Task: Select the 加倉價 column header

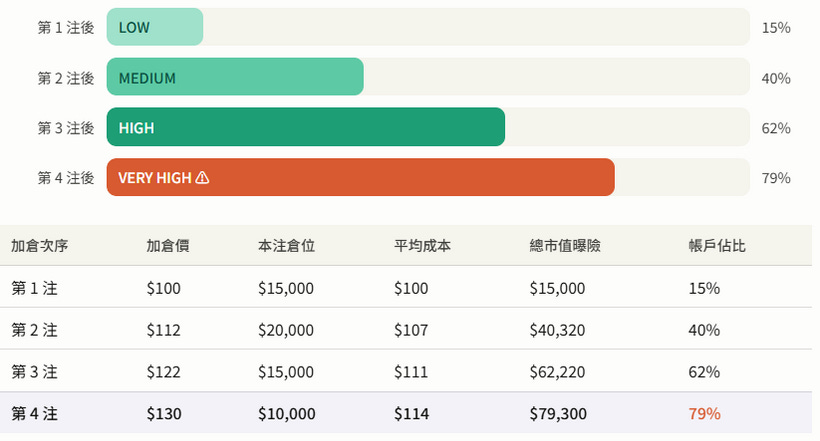Action: point(168,245)
